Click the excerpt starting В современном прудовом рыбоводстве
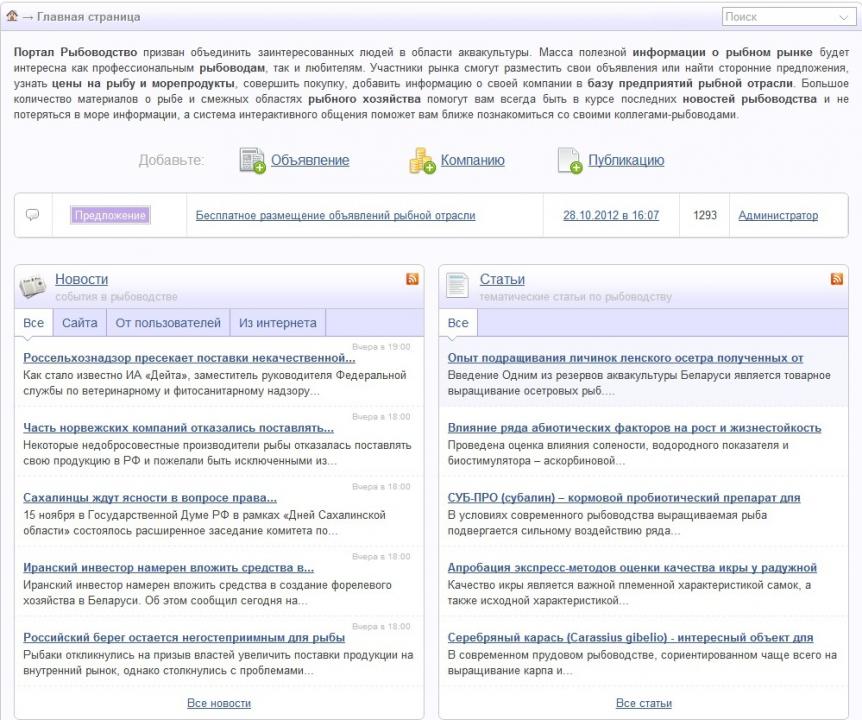 tap(642, 663)
